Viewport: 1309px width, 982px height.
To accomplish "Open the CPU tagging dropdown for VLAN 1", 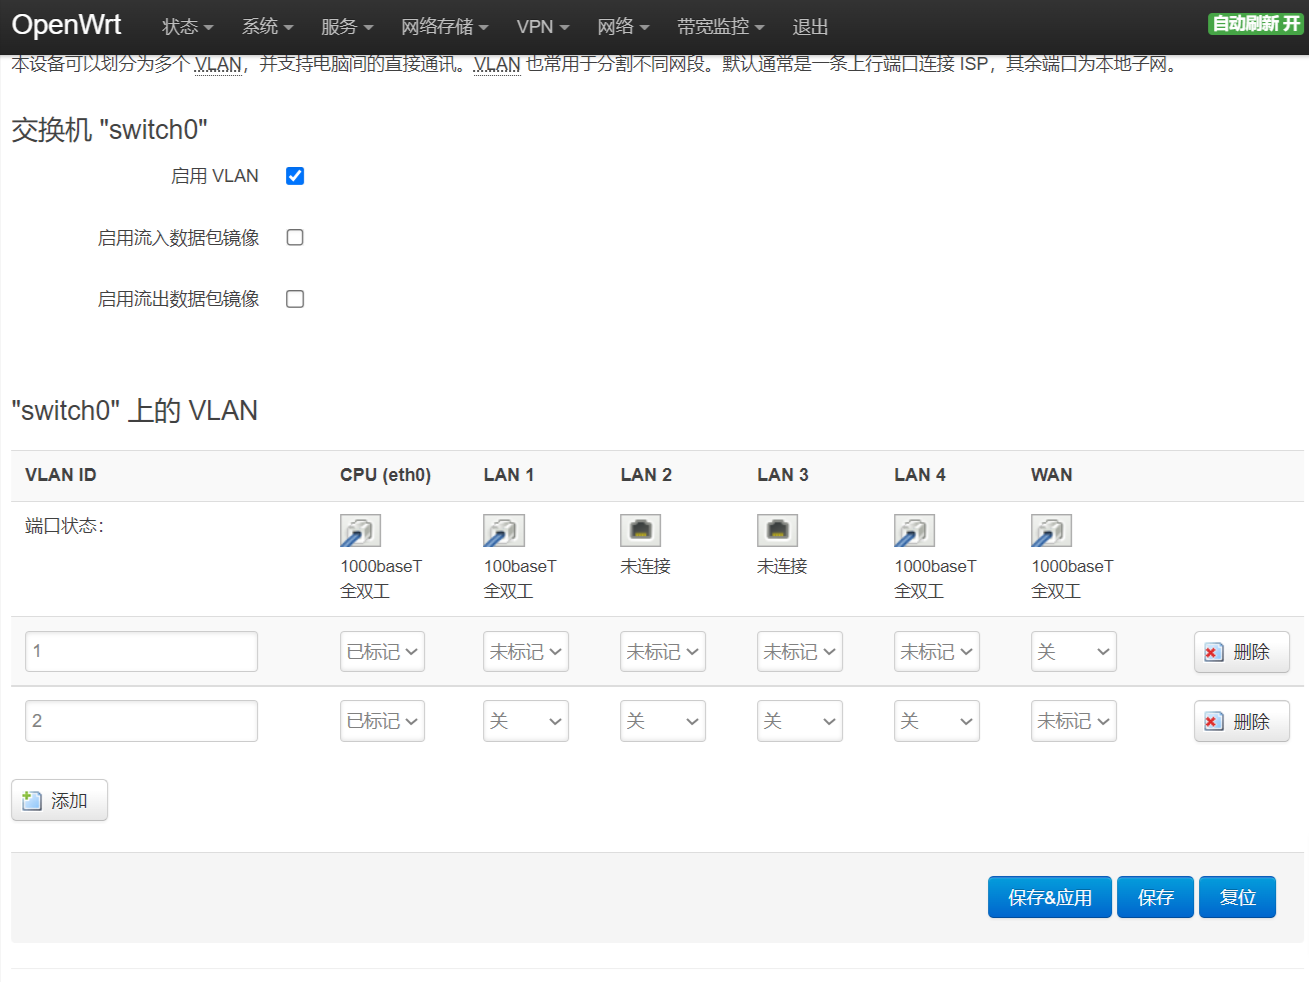I will 382,651.
